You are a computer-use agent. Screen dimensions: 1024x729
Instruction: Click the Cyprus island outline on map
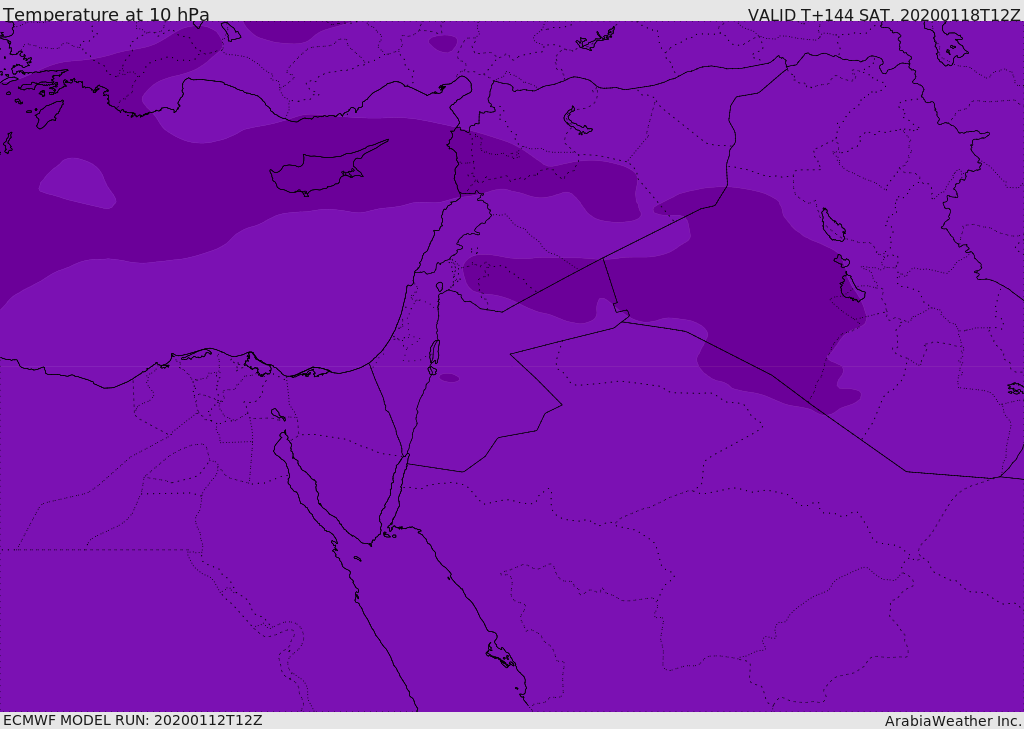coord(328,169)
